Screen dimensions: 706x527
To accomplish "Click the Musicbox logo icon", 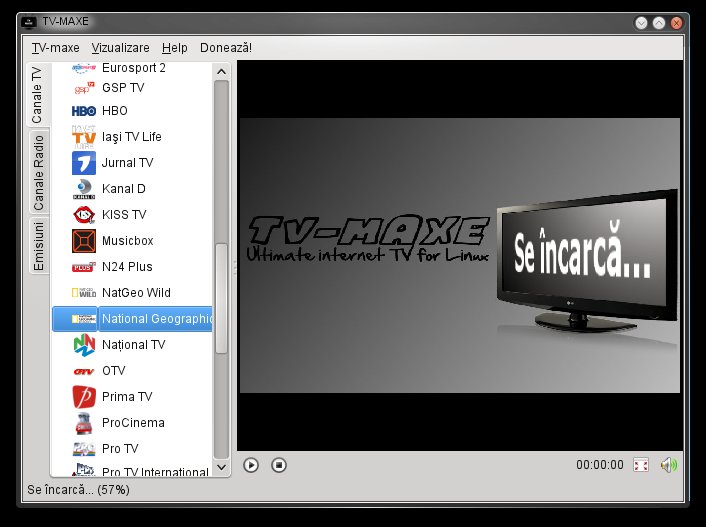I will 84,241.
